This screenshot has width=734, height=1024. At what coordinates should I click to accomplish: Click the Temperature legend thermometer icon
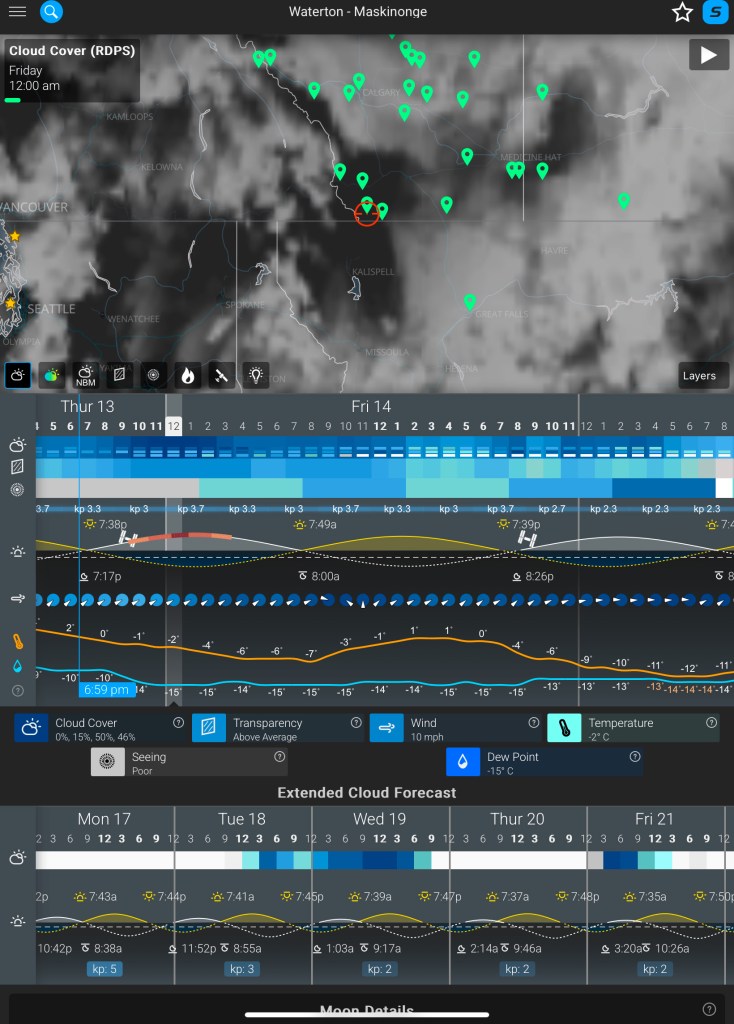pos(564,728)
